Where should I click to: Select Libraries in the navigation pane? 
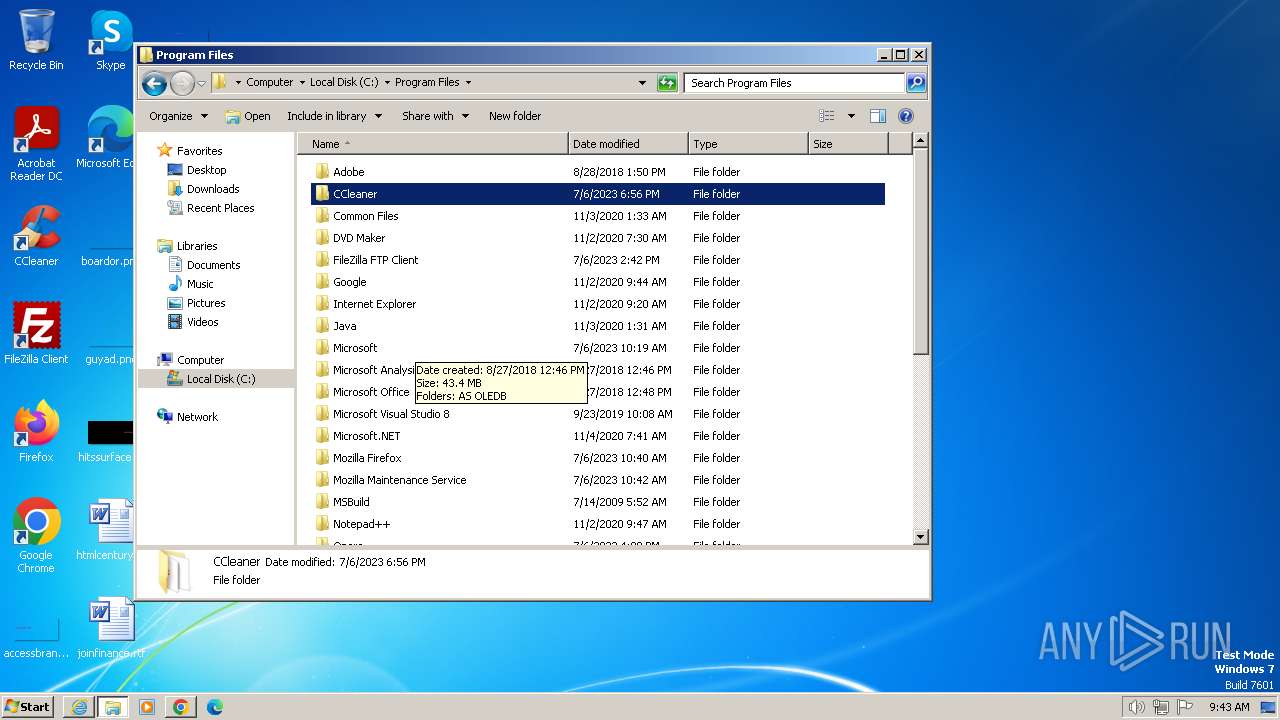pos(197,246)
